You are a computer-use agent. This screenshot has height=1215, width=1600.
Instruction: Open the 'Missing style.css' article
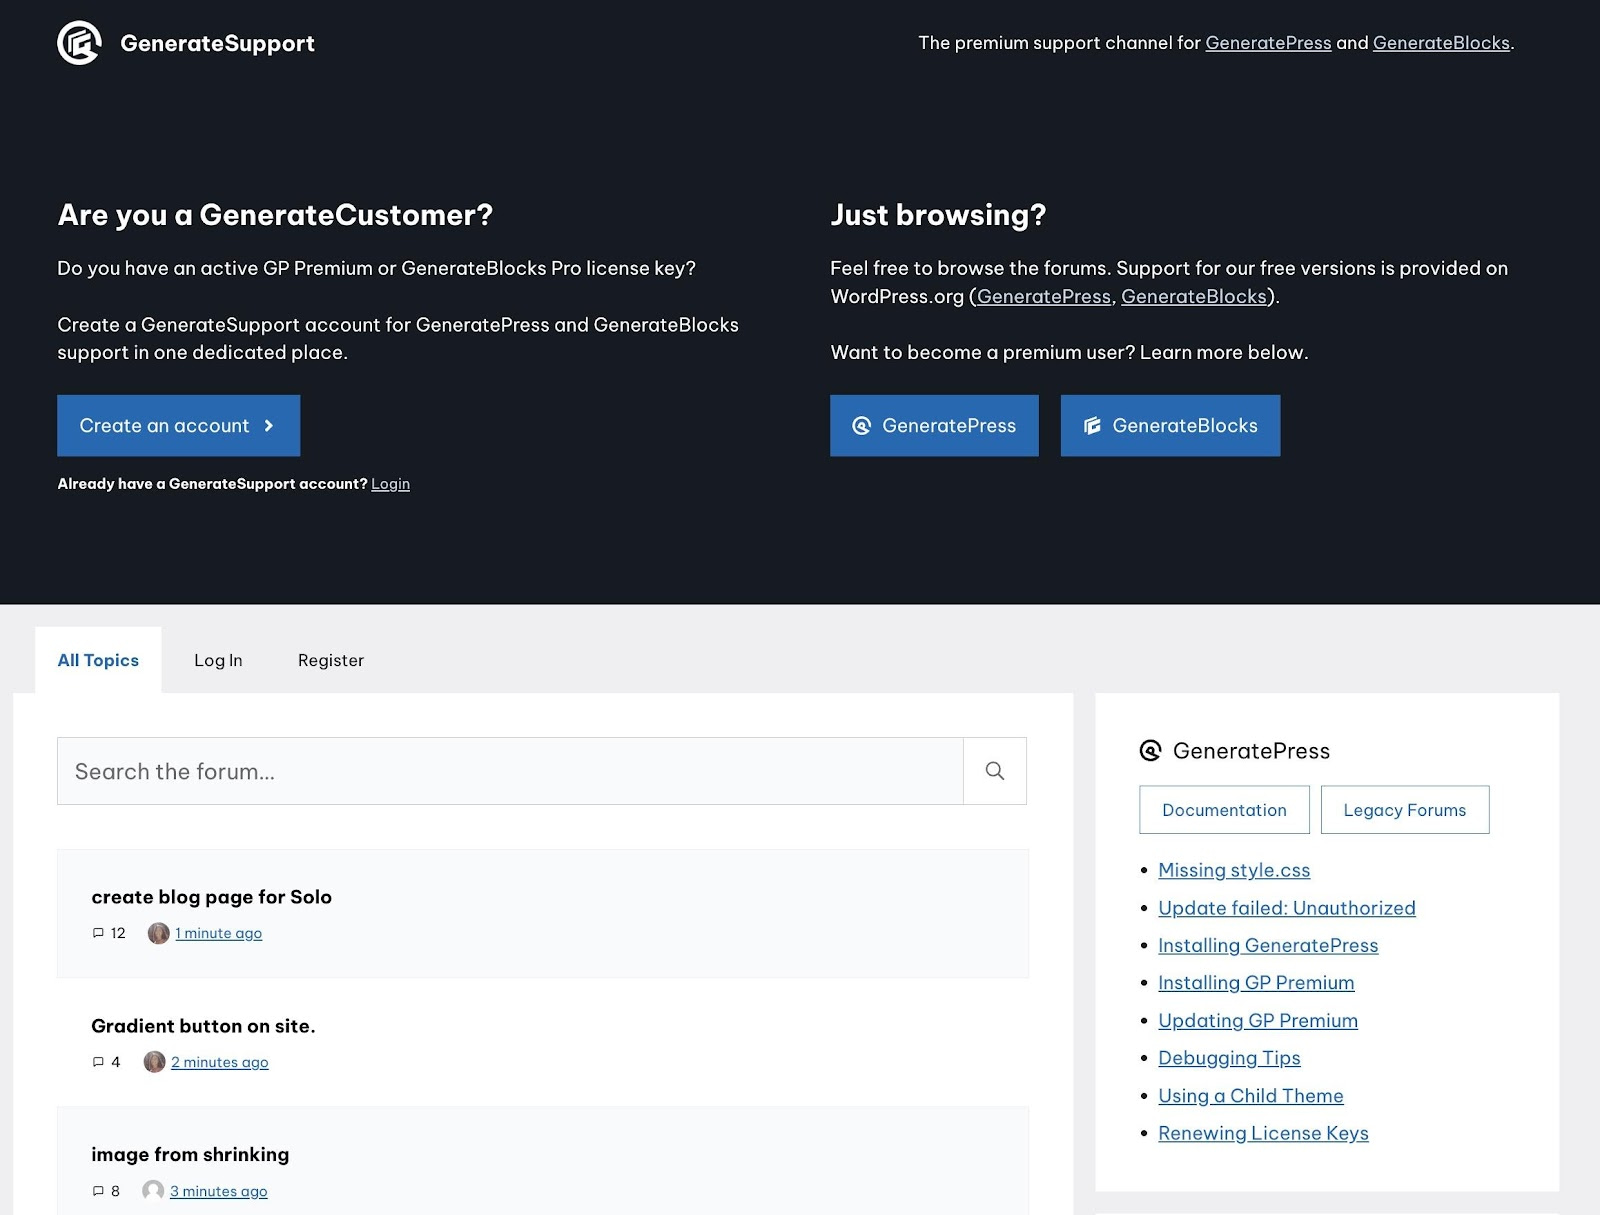(x=1234, y=870)
